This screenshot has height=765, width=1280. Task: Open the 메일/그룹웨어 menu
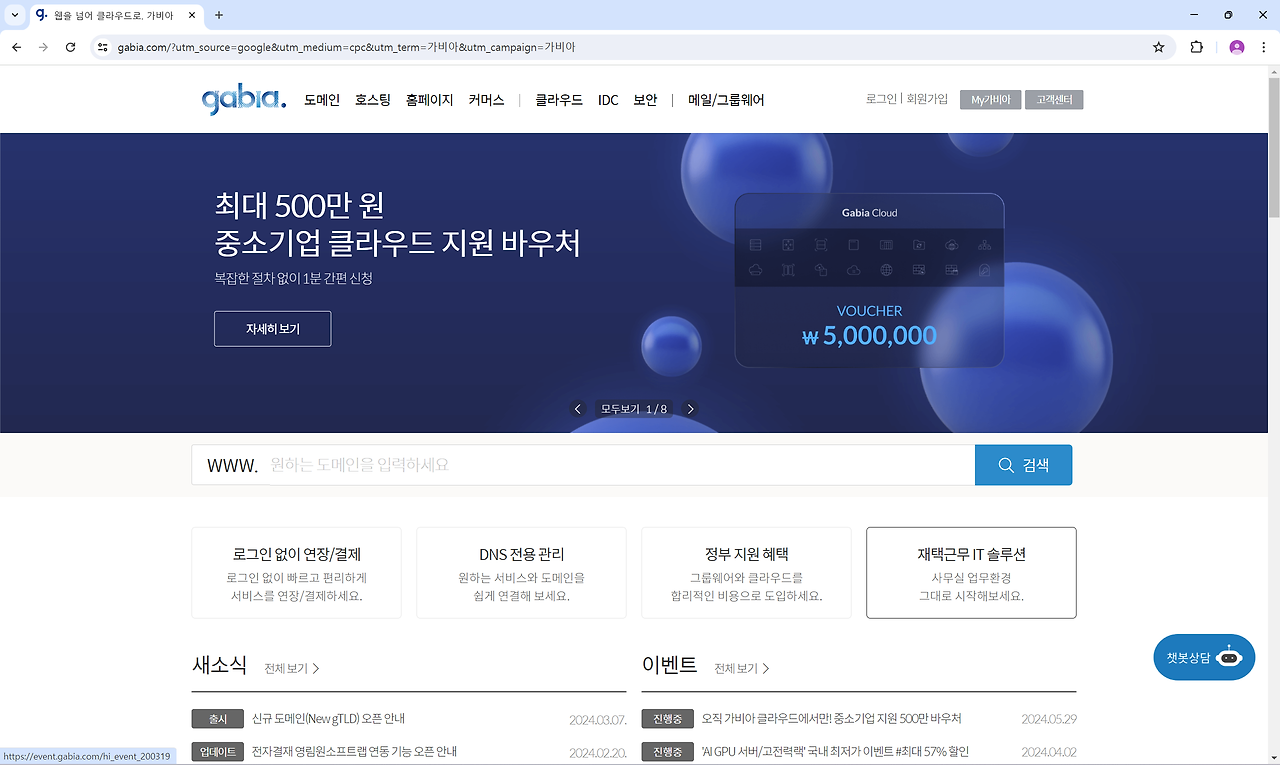click(x=726, y=100)
